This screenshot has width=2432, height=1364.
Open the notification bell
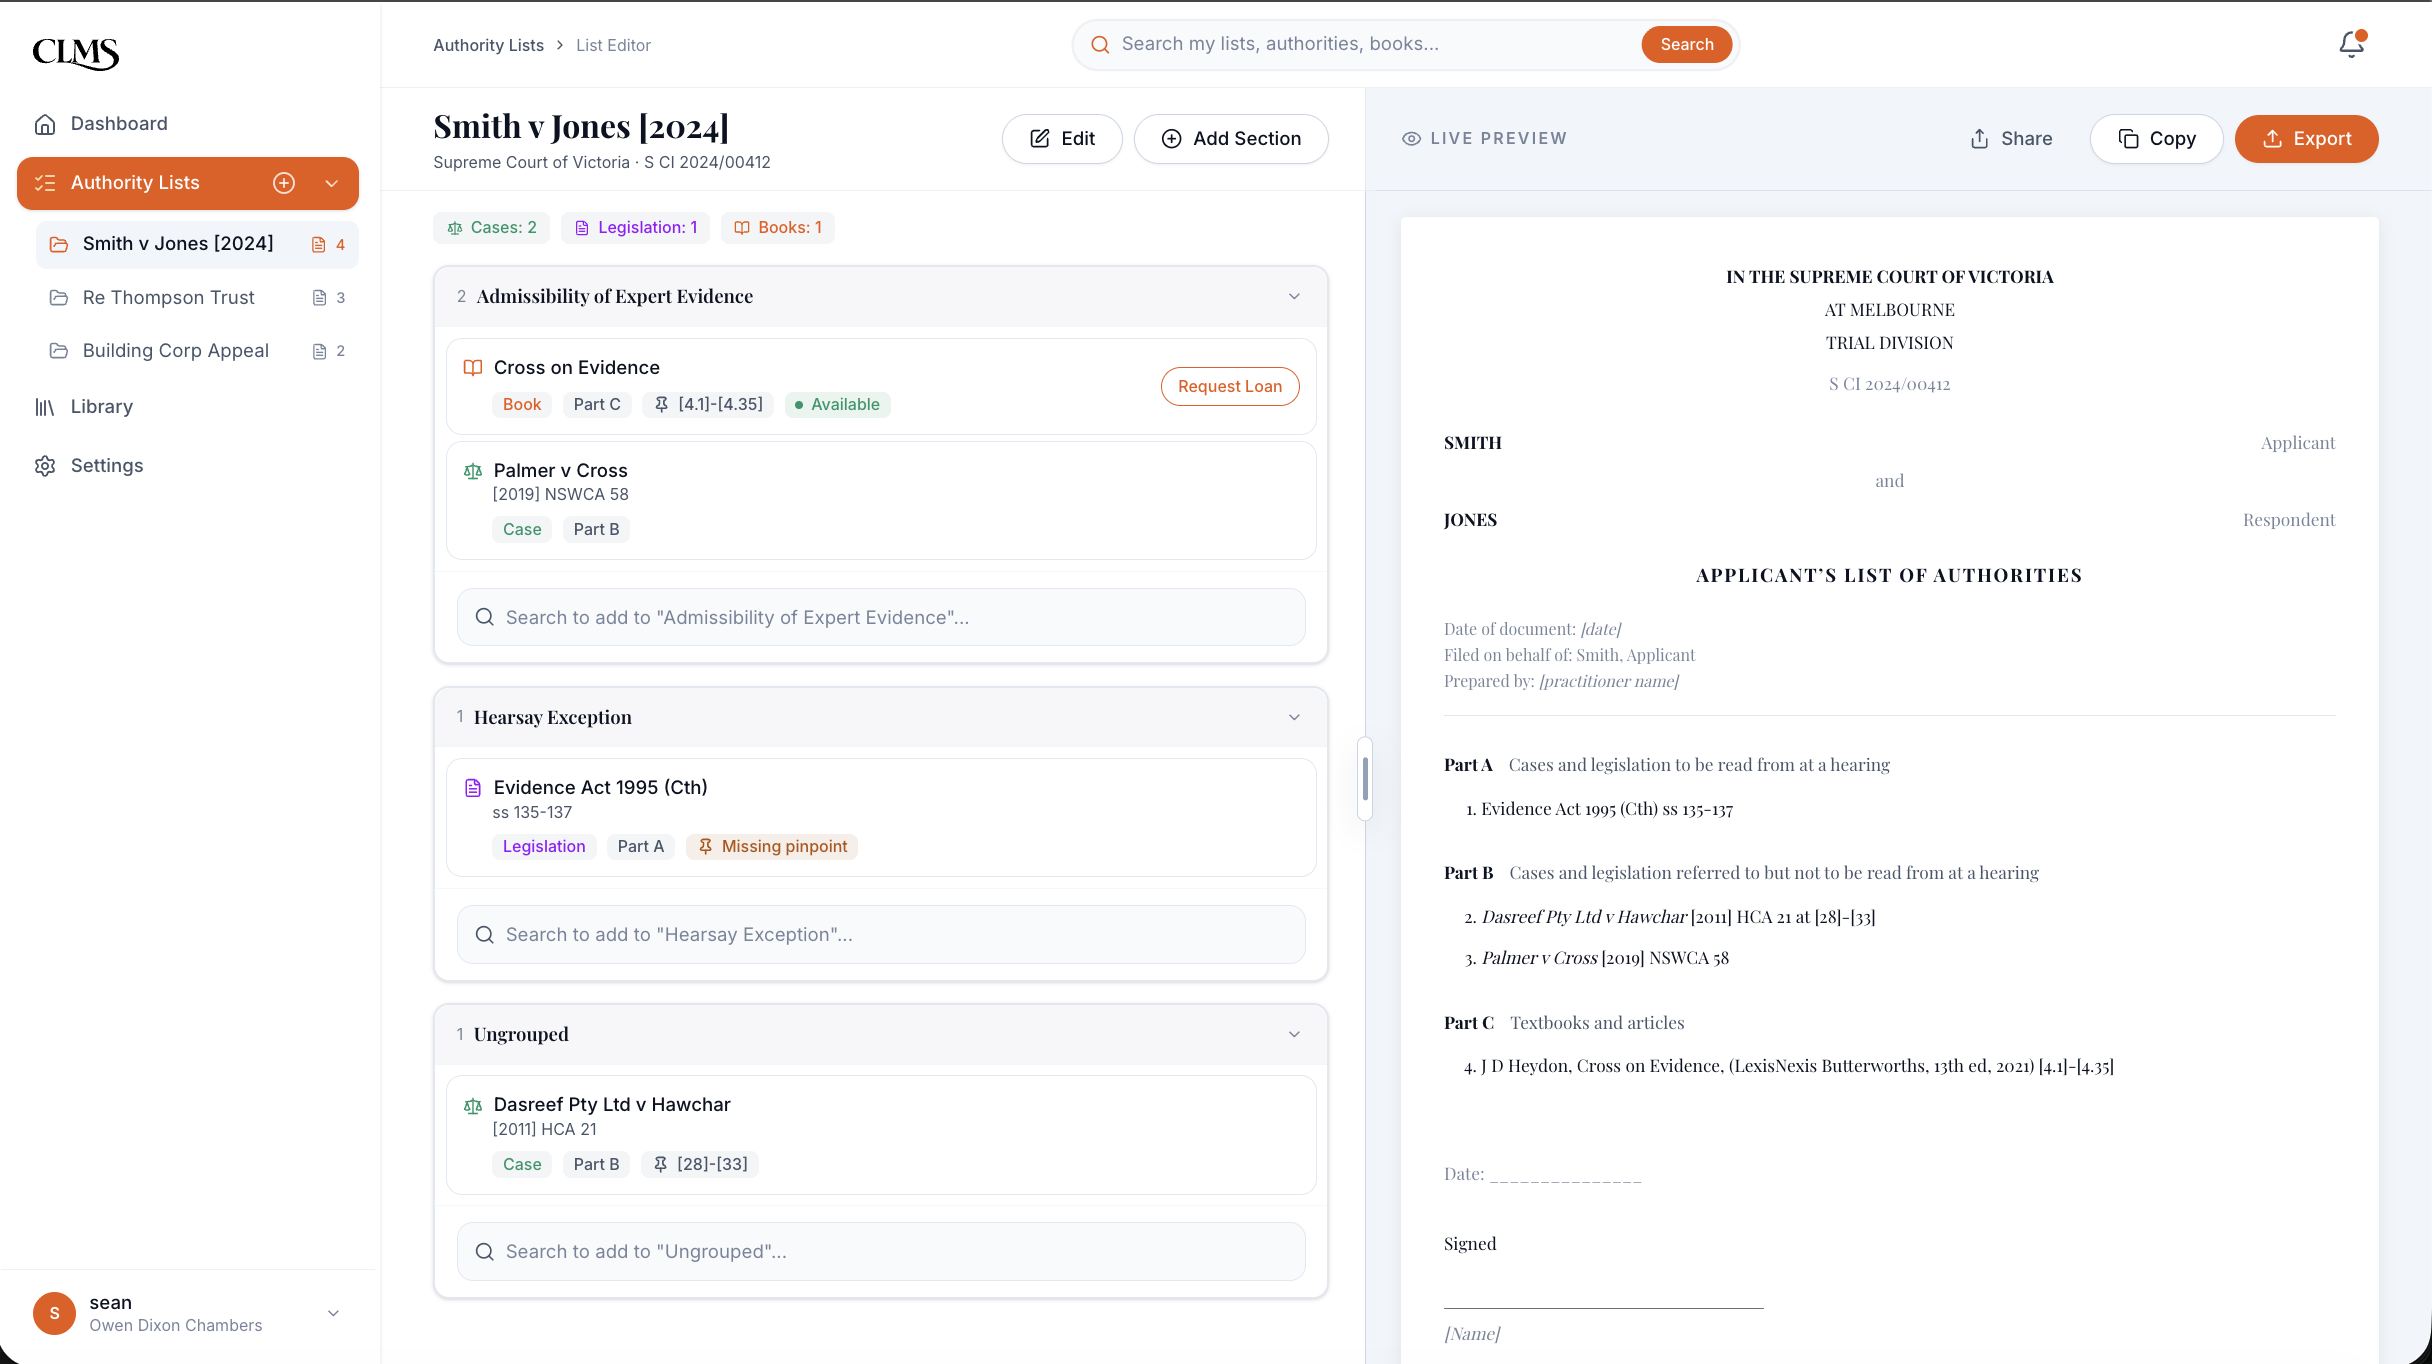[x=2349, y=44]
